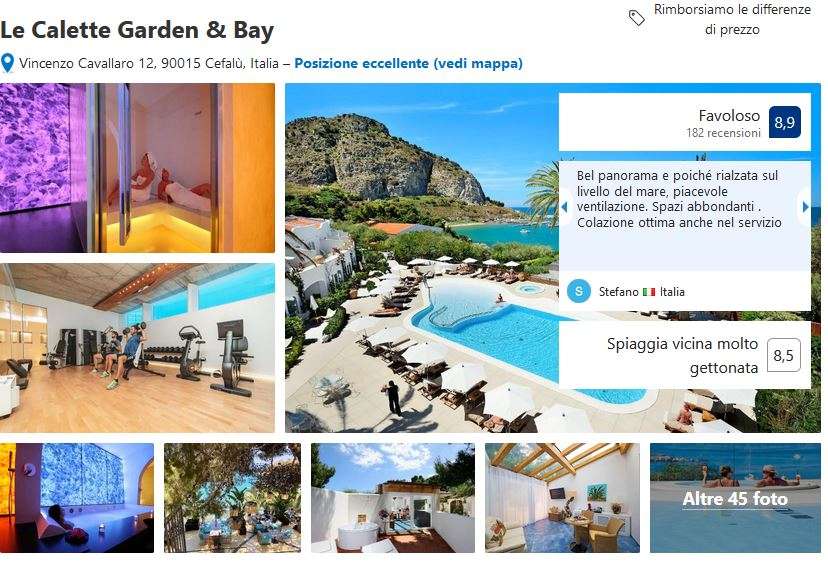Viewport: 828px width, 561px height.
Task: Open the large pool panorama photo
Action: pyautogui.click(x=422, y=258)
